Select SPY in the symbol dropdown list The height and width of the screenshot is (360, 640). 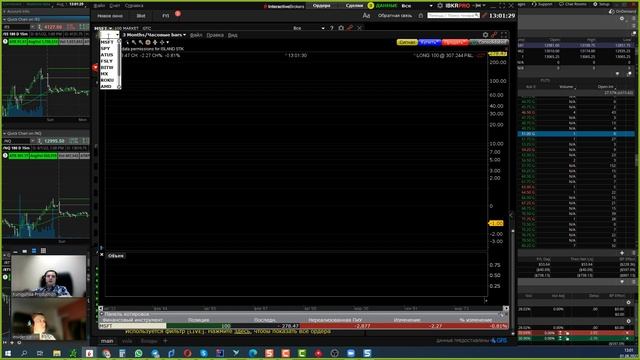[109, 48]
